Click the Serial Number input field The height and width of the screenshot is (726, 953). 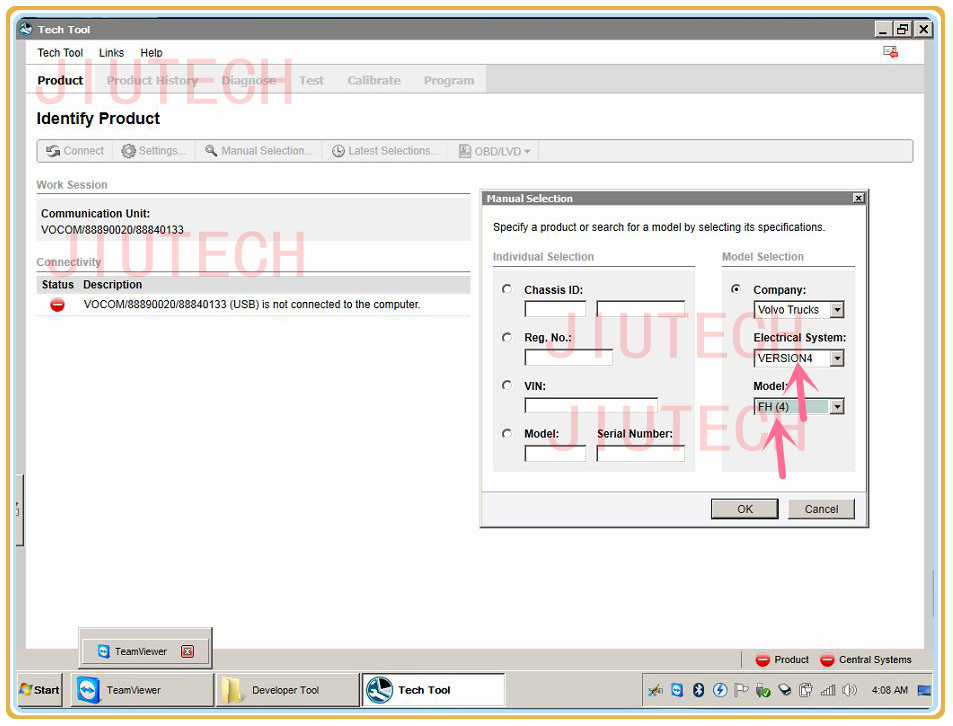pyautogui.click(x=641, y=453)
